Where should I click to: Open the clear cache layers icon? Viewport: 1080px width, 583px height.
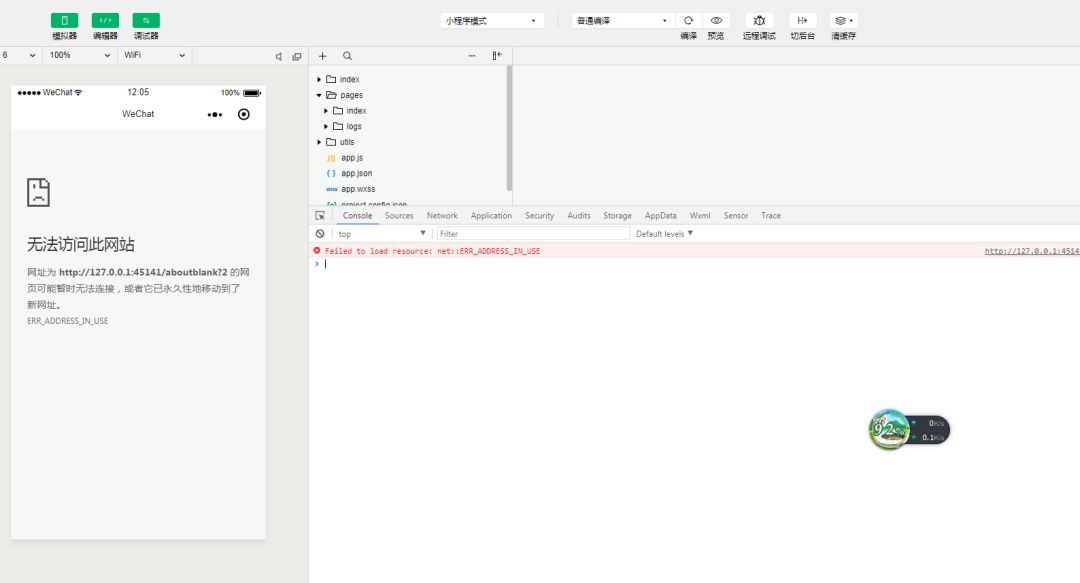click(x=844, y=21)
